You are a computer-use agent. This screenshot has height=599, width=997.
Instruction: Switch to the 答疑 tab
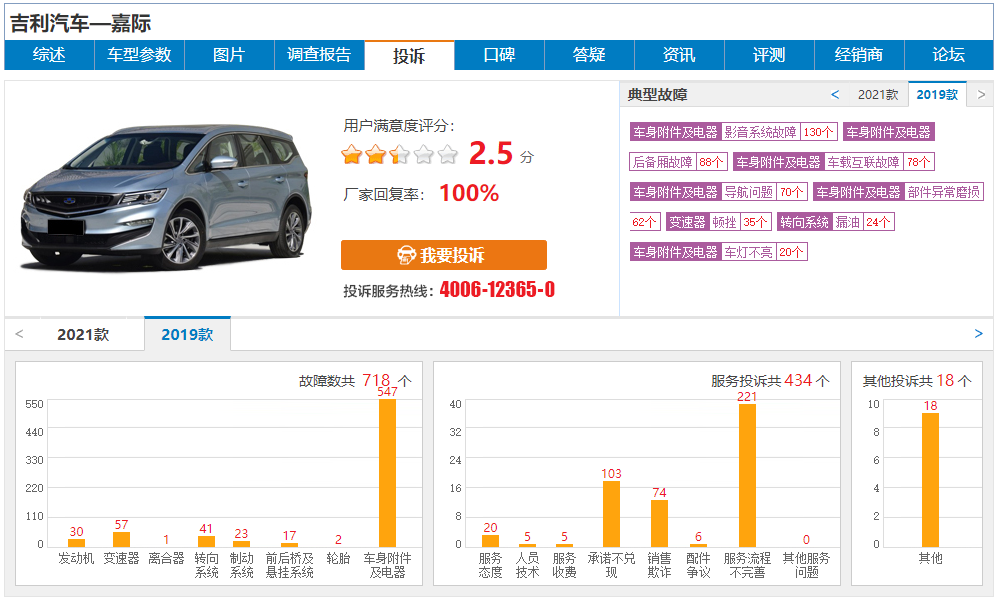click(x=589, y=55)
